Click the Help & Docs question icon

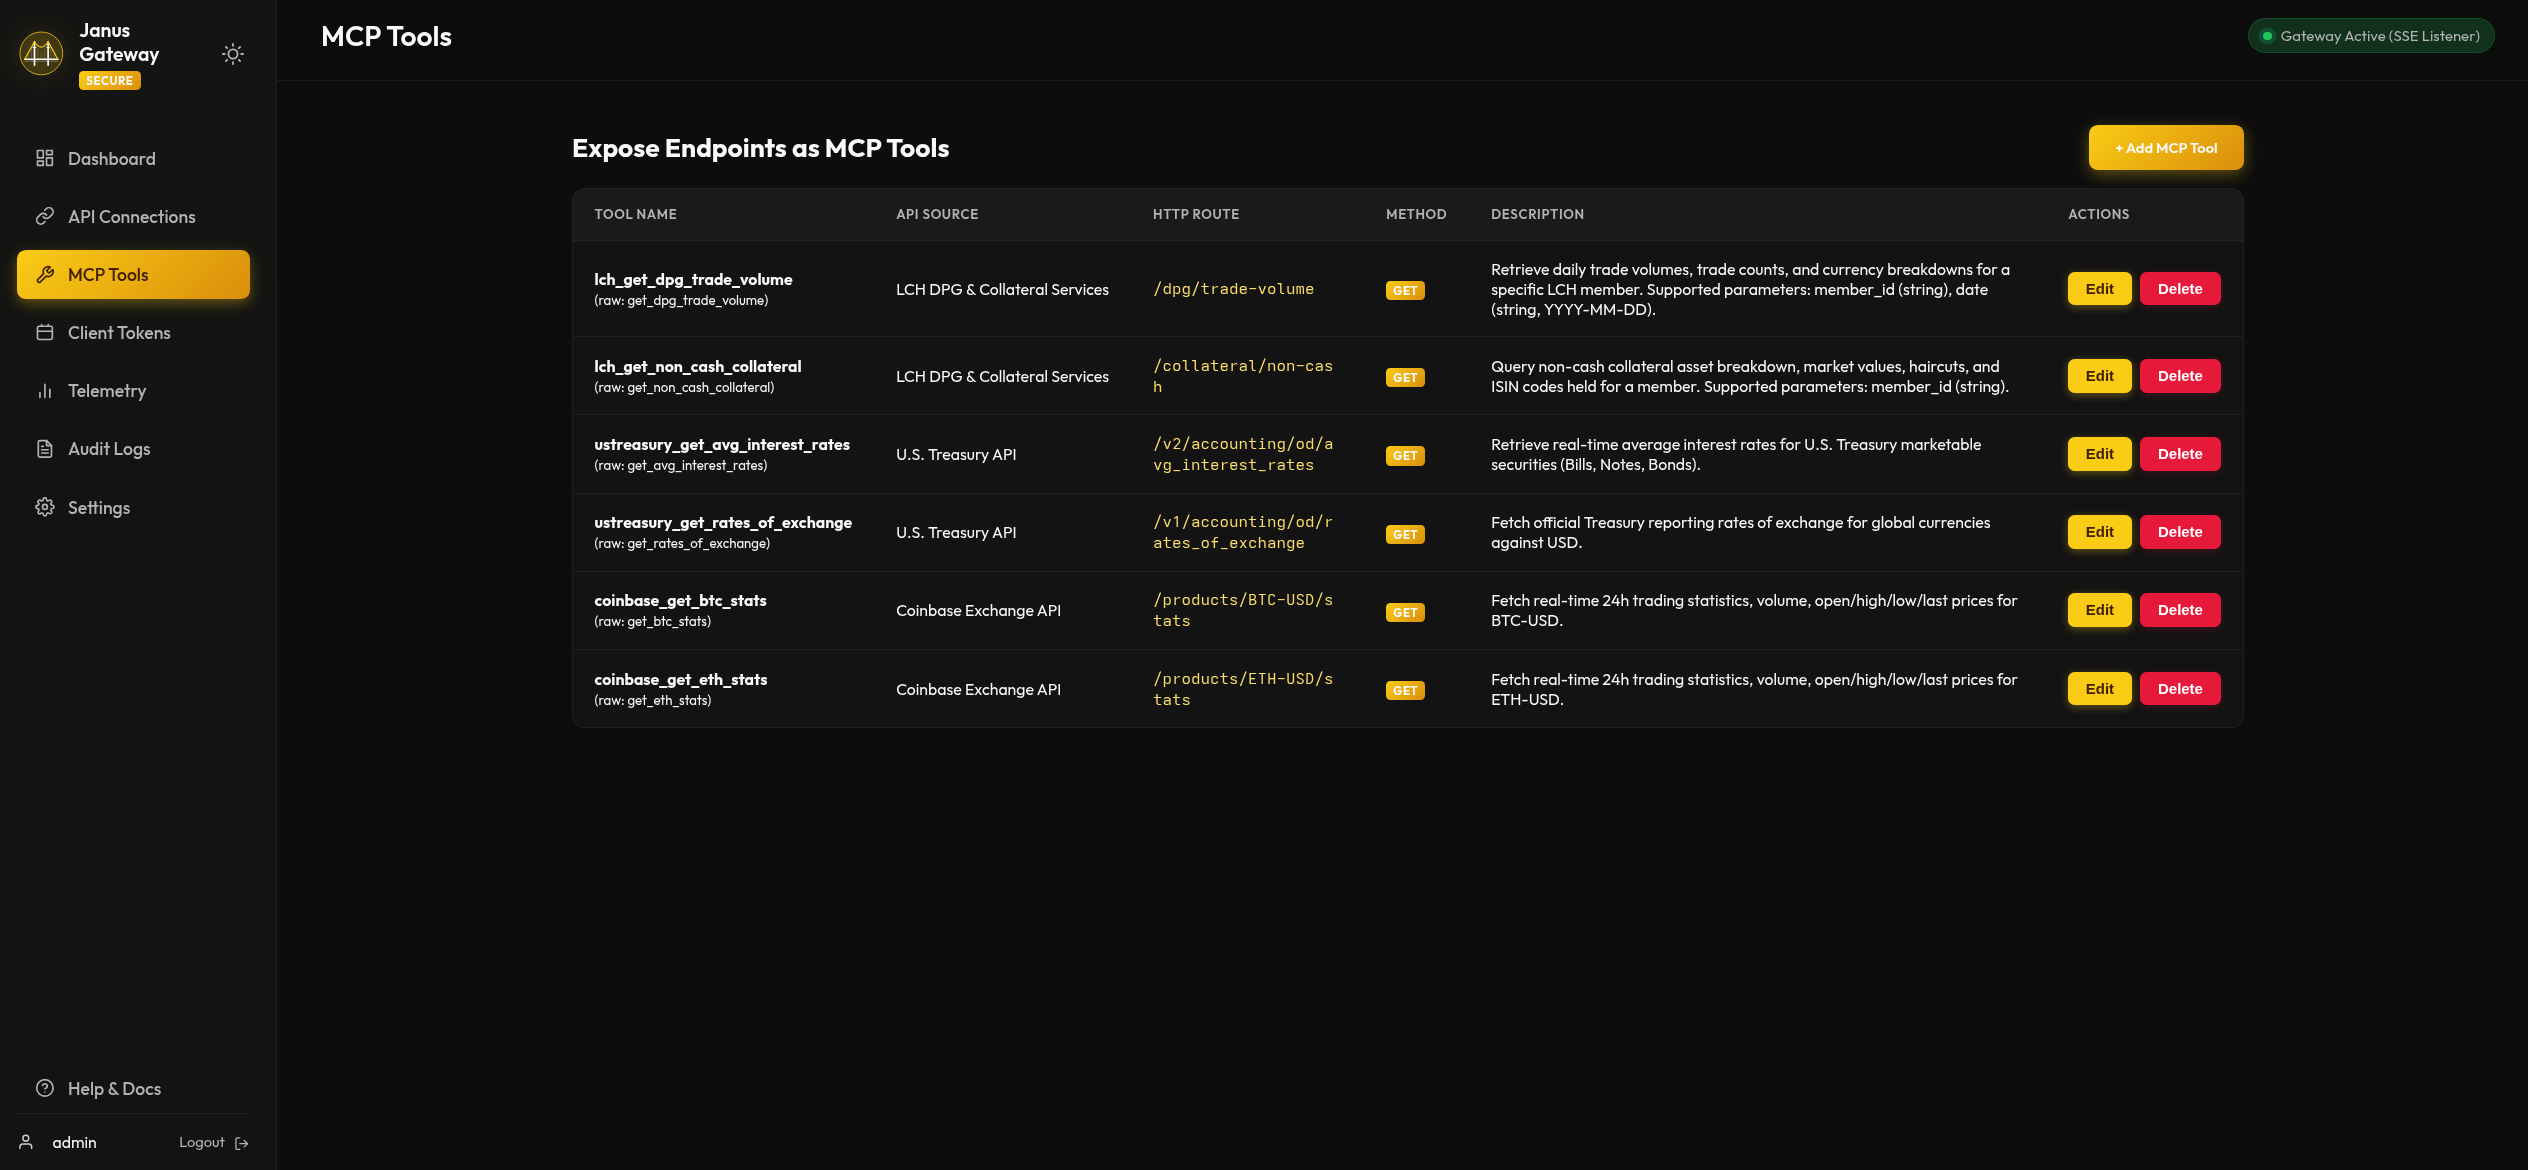45,1088
